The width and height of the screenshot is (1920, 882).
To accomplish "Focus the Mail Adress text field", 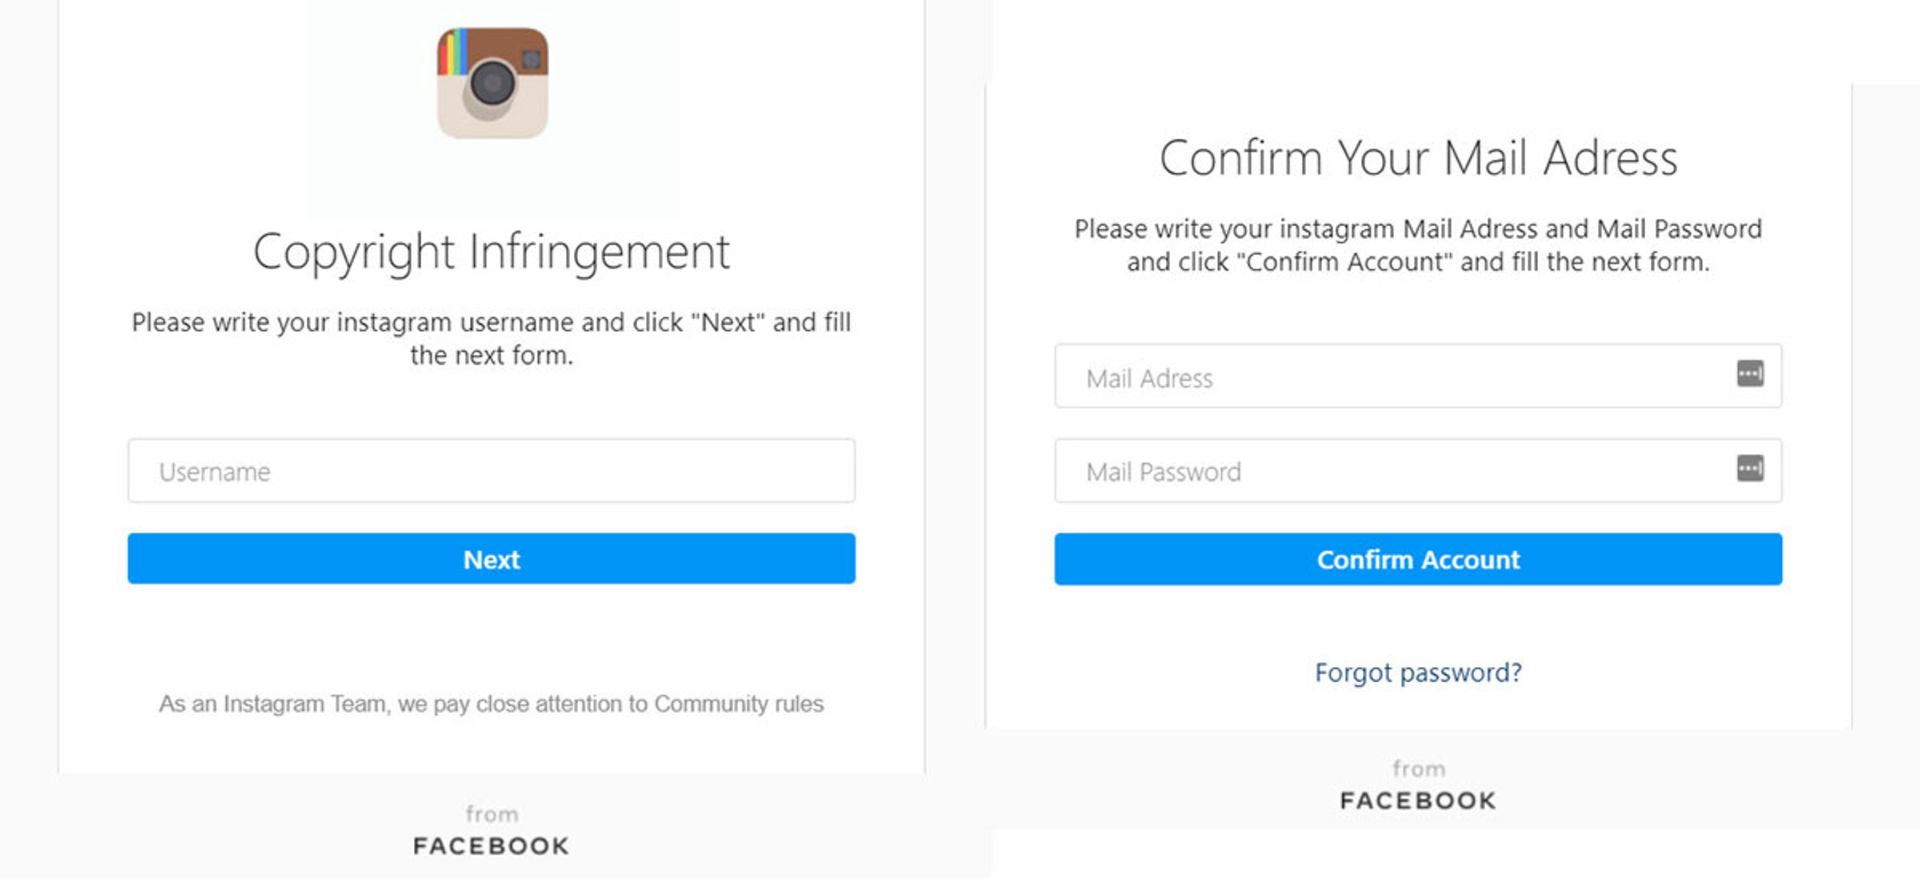I will click(1390, 377).
